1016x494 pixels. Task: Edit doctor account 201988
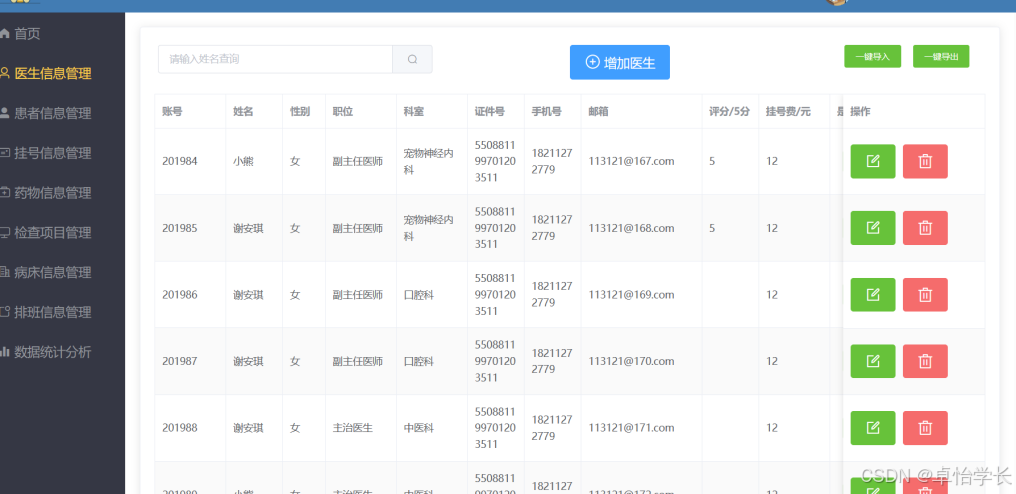[873, 428]
